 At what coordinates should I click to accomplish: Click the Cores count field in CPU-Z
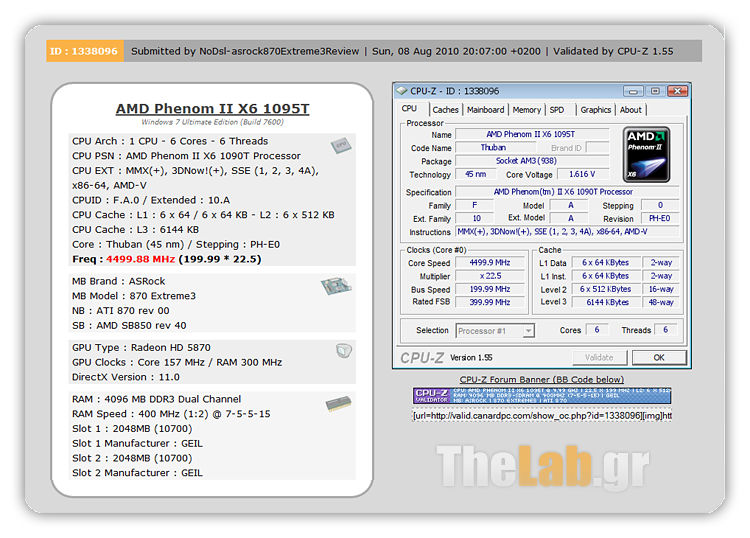pyautogui.click(x=597, y=330)
